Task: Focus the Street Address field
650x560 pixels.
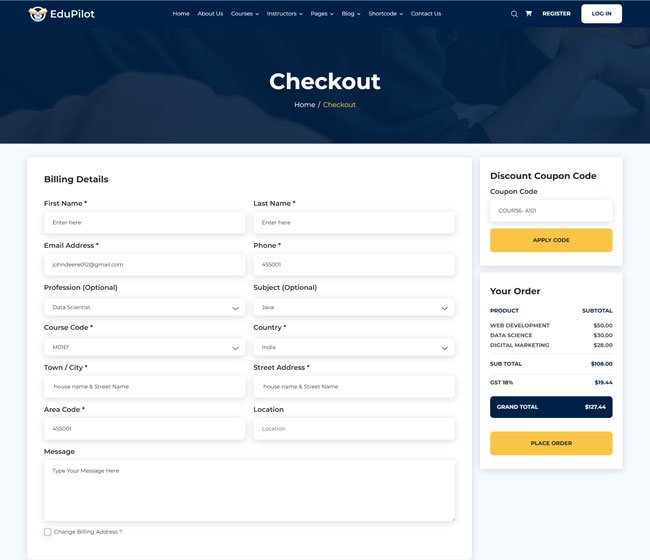Action: click(x=354, y=387)
